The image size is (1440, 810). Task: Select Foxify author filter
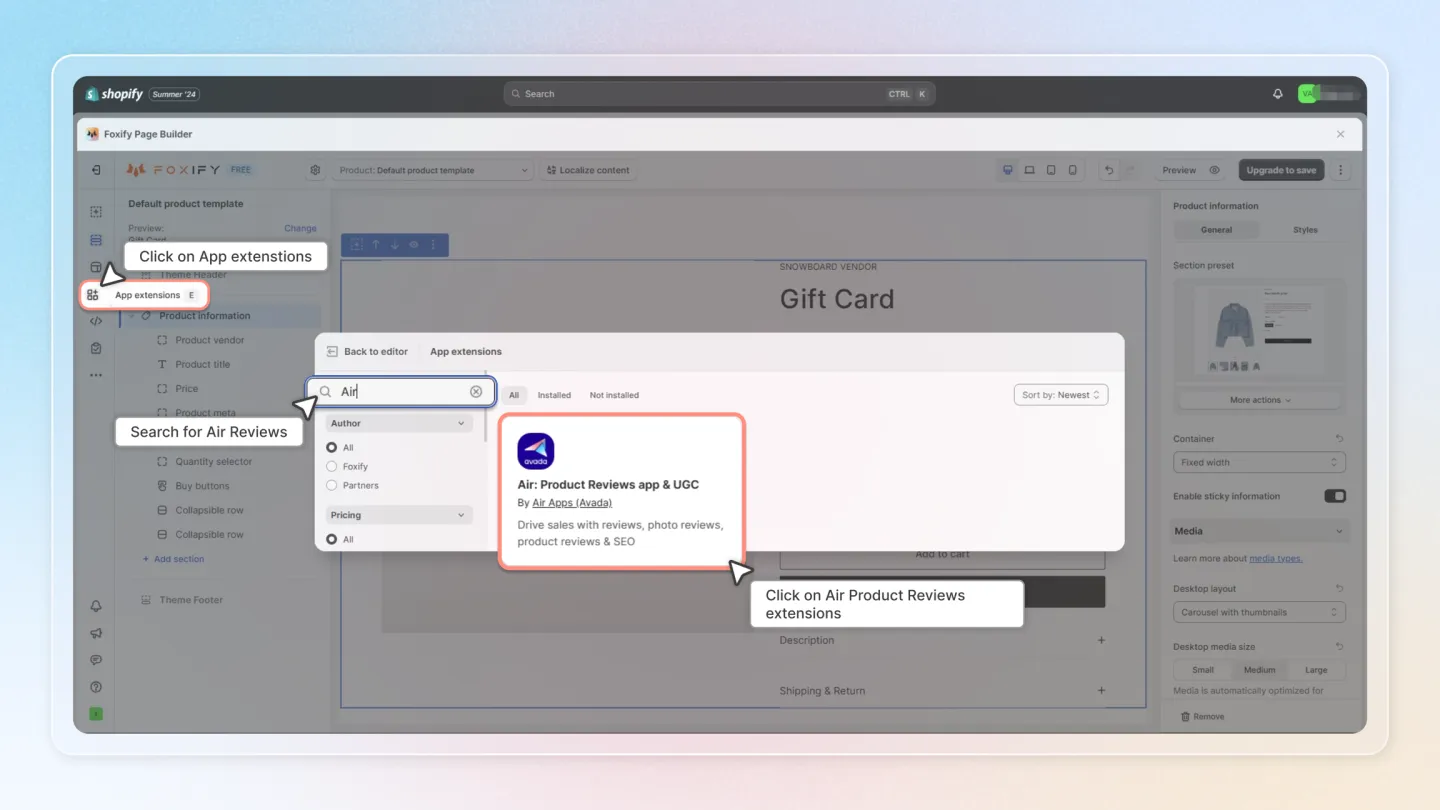[x=332, y=467]
